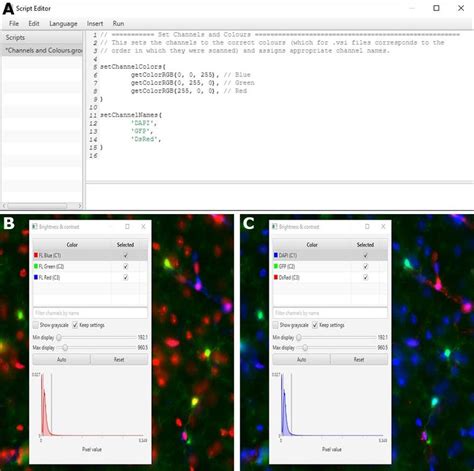Enable Show grayscale in the DAPI dialog
The height and width of the screenshot is (471, 474).
click(276, 325)
